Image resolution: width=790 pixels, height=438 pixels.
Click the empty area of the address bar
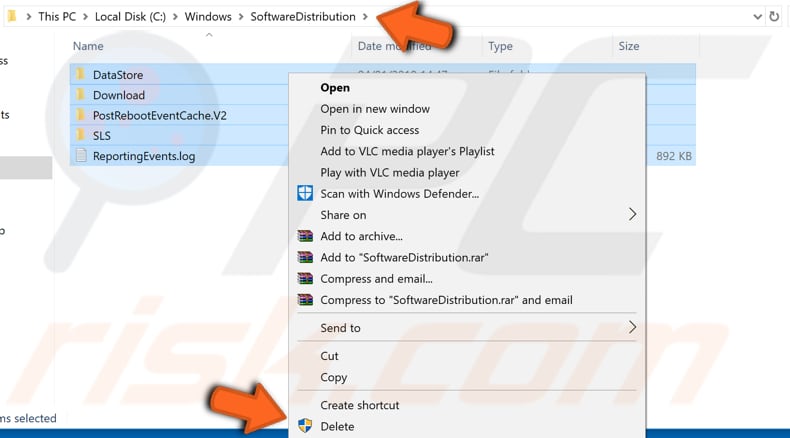(600, 17)
